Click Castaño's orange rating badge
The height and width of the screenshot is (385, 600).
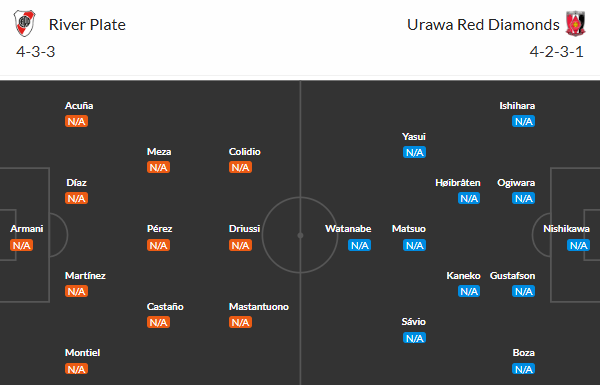[158, 323]
